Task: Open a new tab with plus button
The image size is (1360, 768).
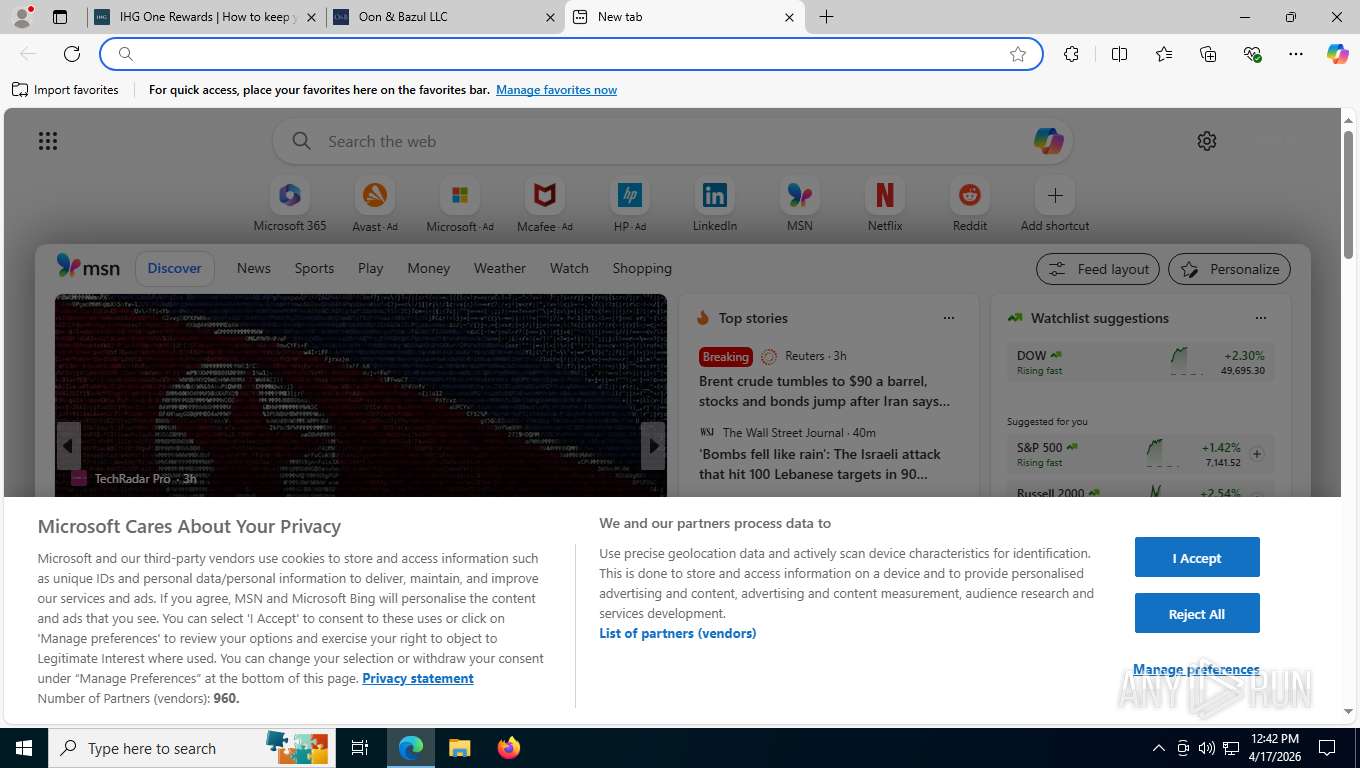Action: point(826,17)
